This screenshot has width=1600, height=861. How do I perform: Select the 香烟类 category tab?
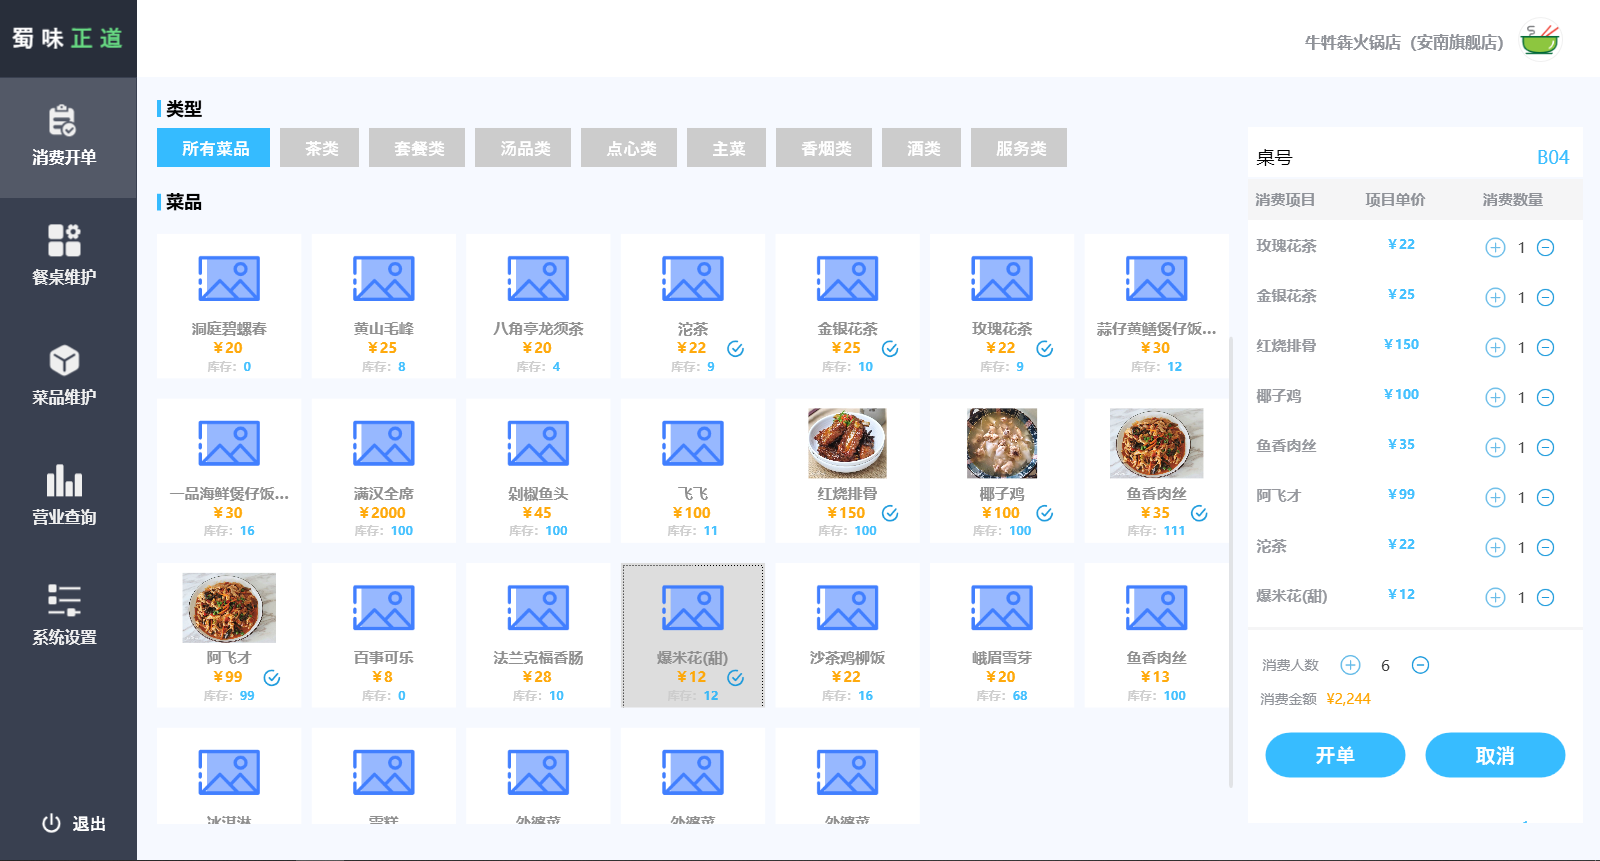coord(824,147)
